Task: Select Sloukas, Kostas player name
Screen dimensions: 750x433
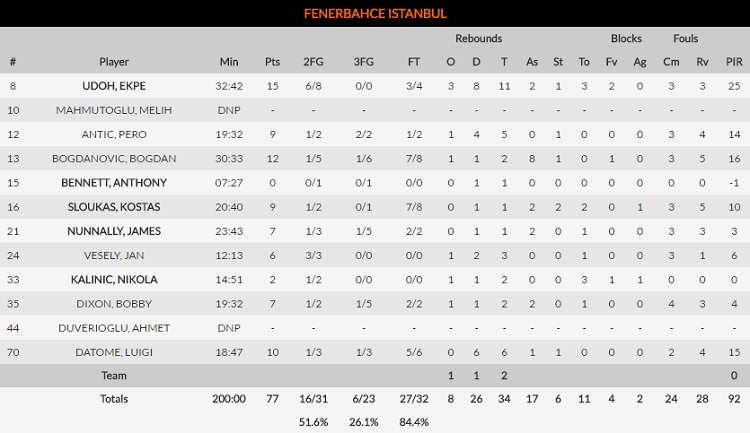Action: tap(114, 207)
